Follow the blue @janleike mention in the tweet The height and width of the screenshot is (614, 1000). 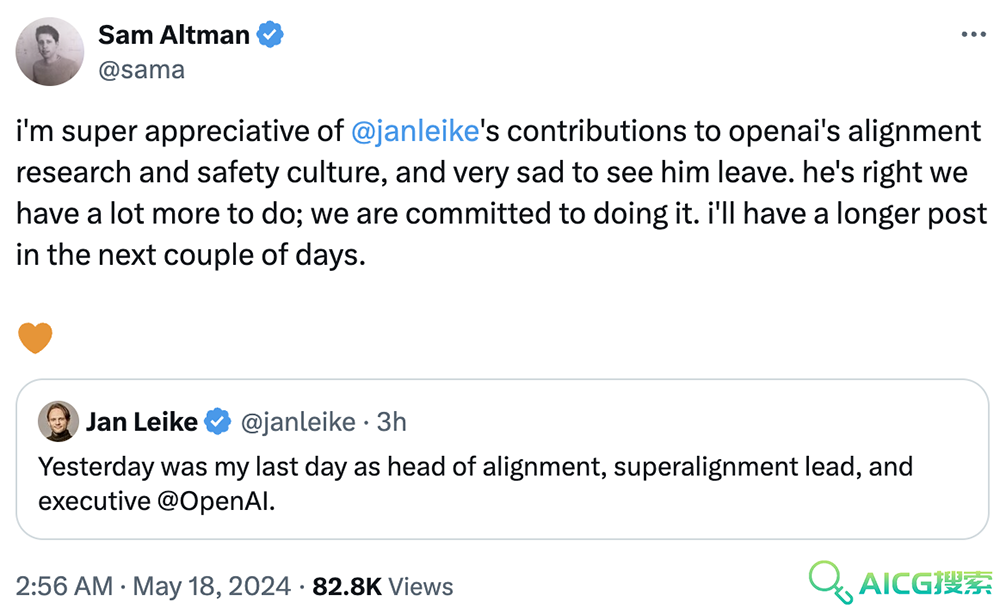tap(415, 131)
